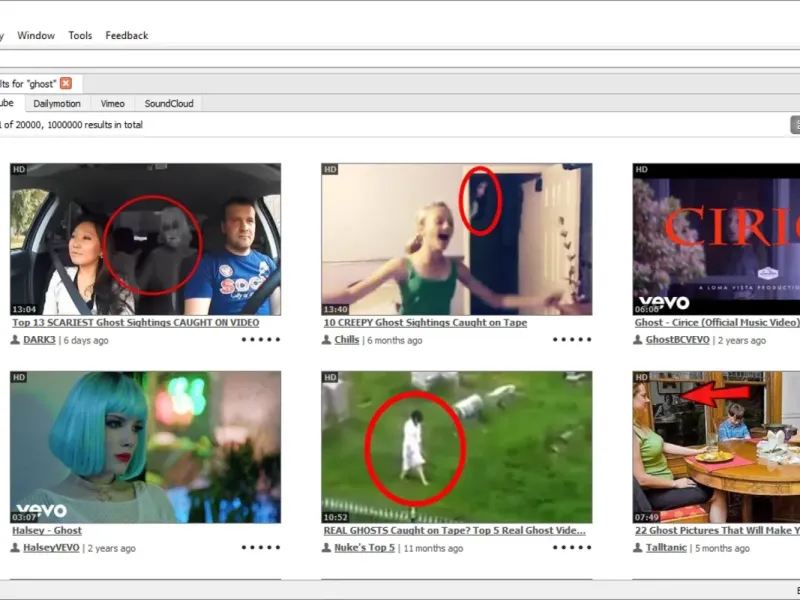800x600 pixels.
Task: Click the "11 months ago" upload date
Action: tap(433, 548)
